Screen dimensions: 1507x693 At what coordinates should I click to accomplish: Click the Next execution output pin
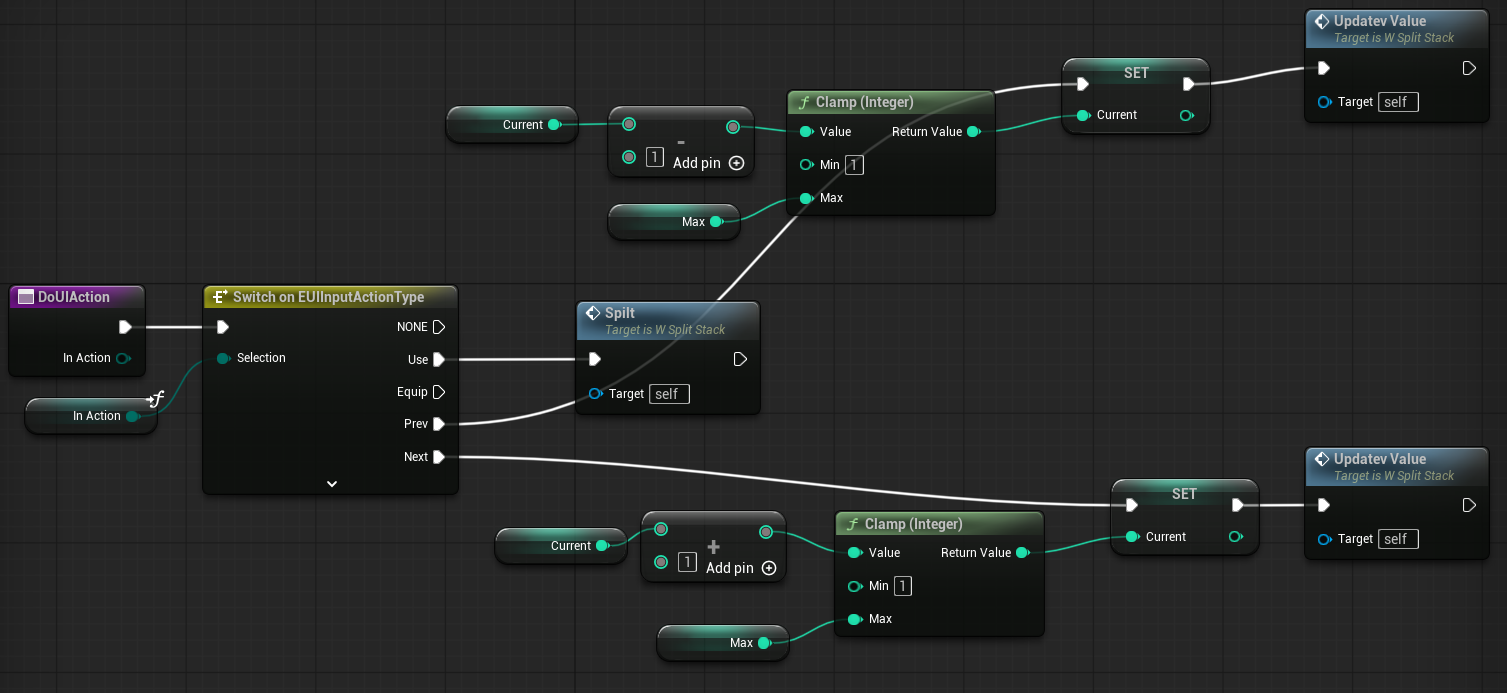click(439, 457)
